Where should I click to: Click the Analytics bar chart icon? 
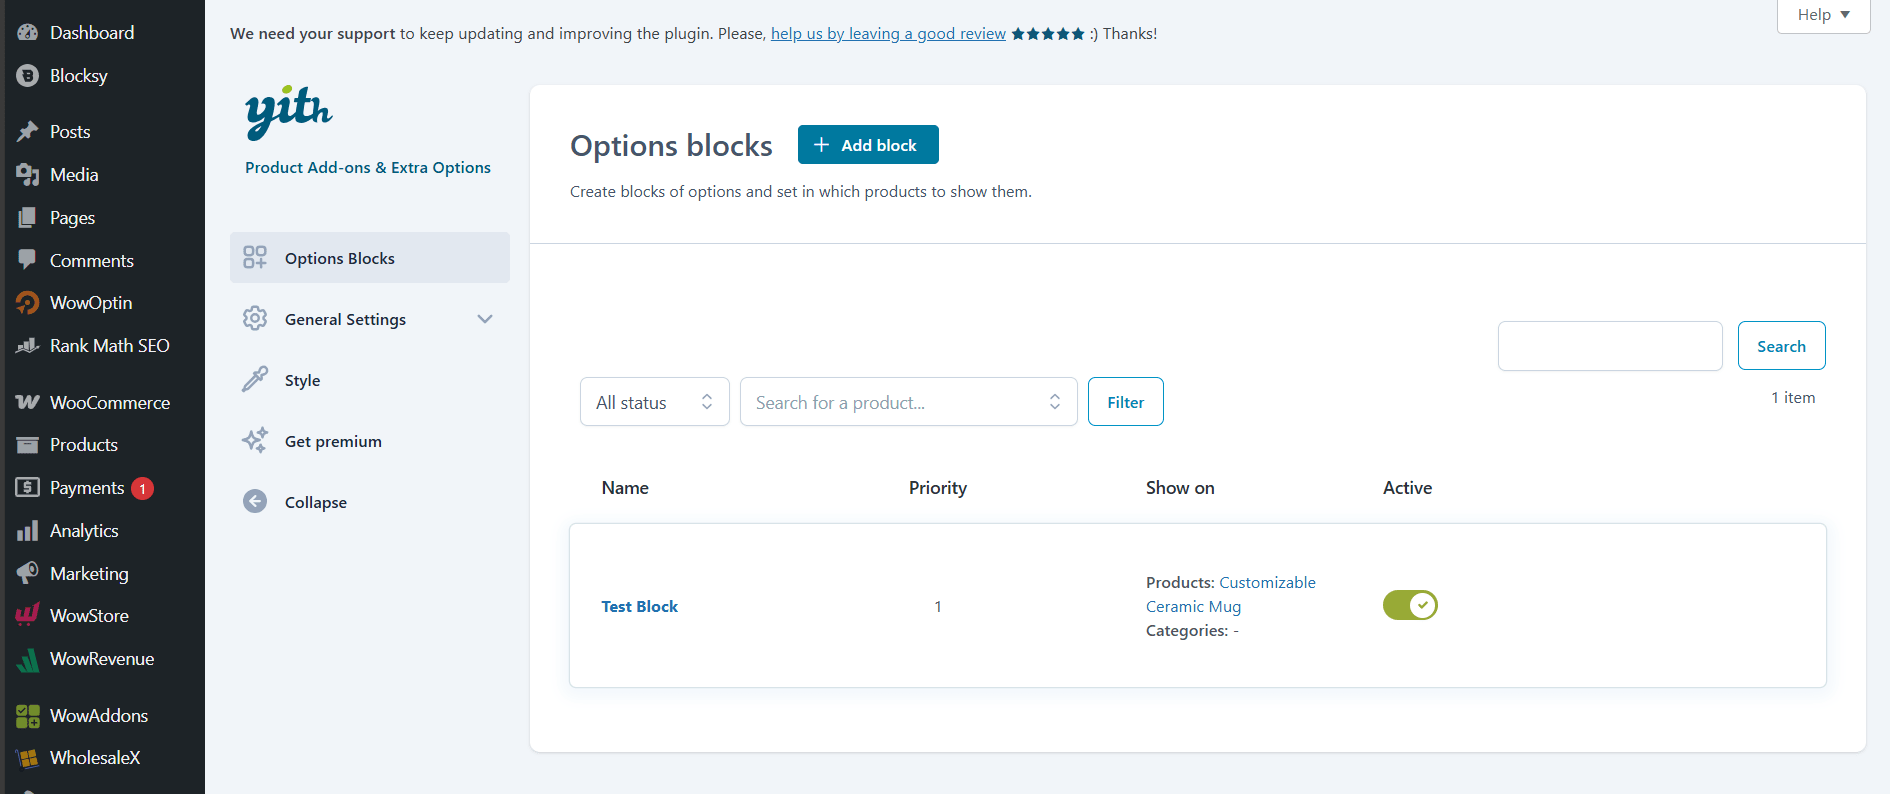coord(27,530)
